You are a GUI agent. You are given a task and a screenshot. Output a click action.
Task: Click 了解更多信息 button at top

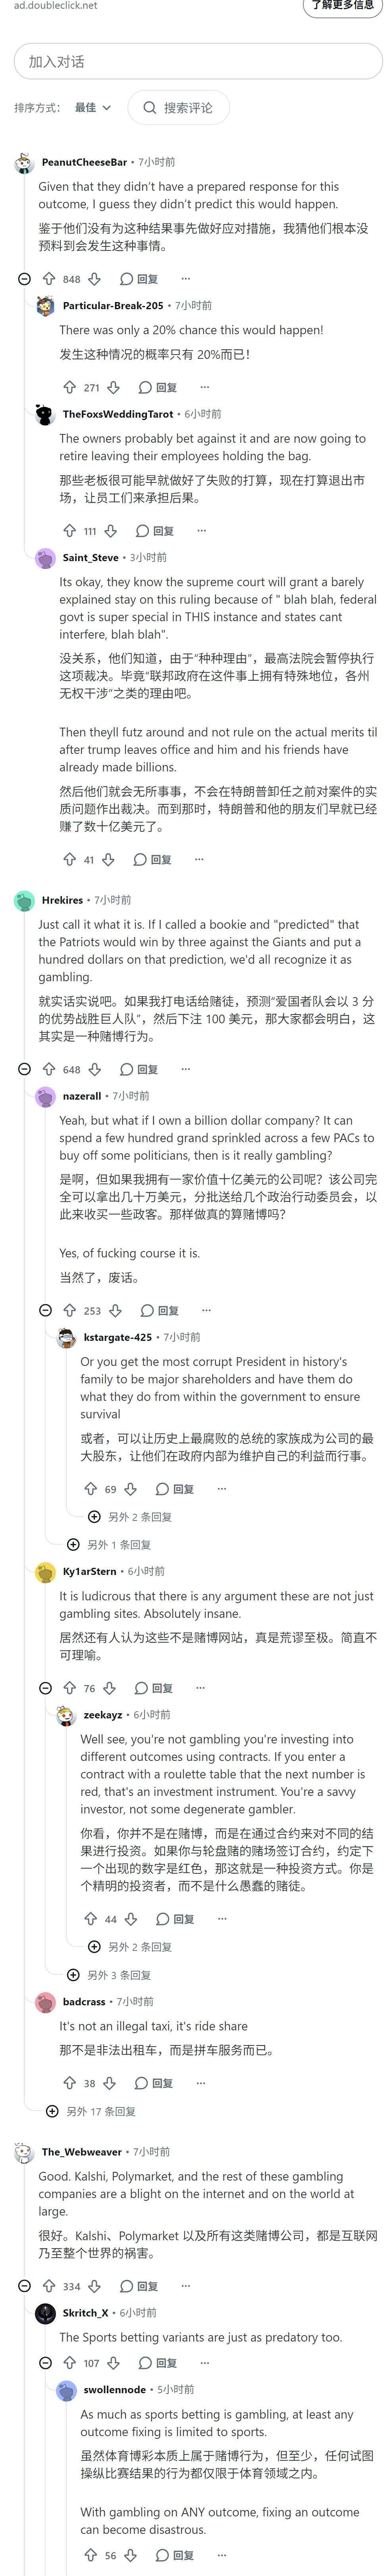click(343, 6)
